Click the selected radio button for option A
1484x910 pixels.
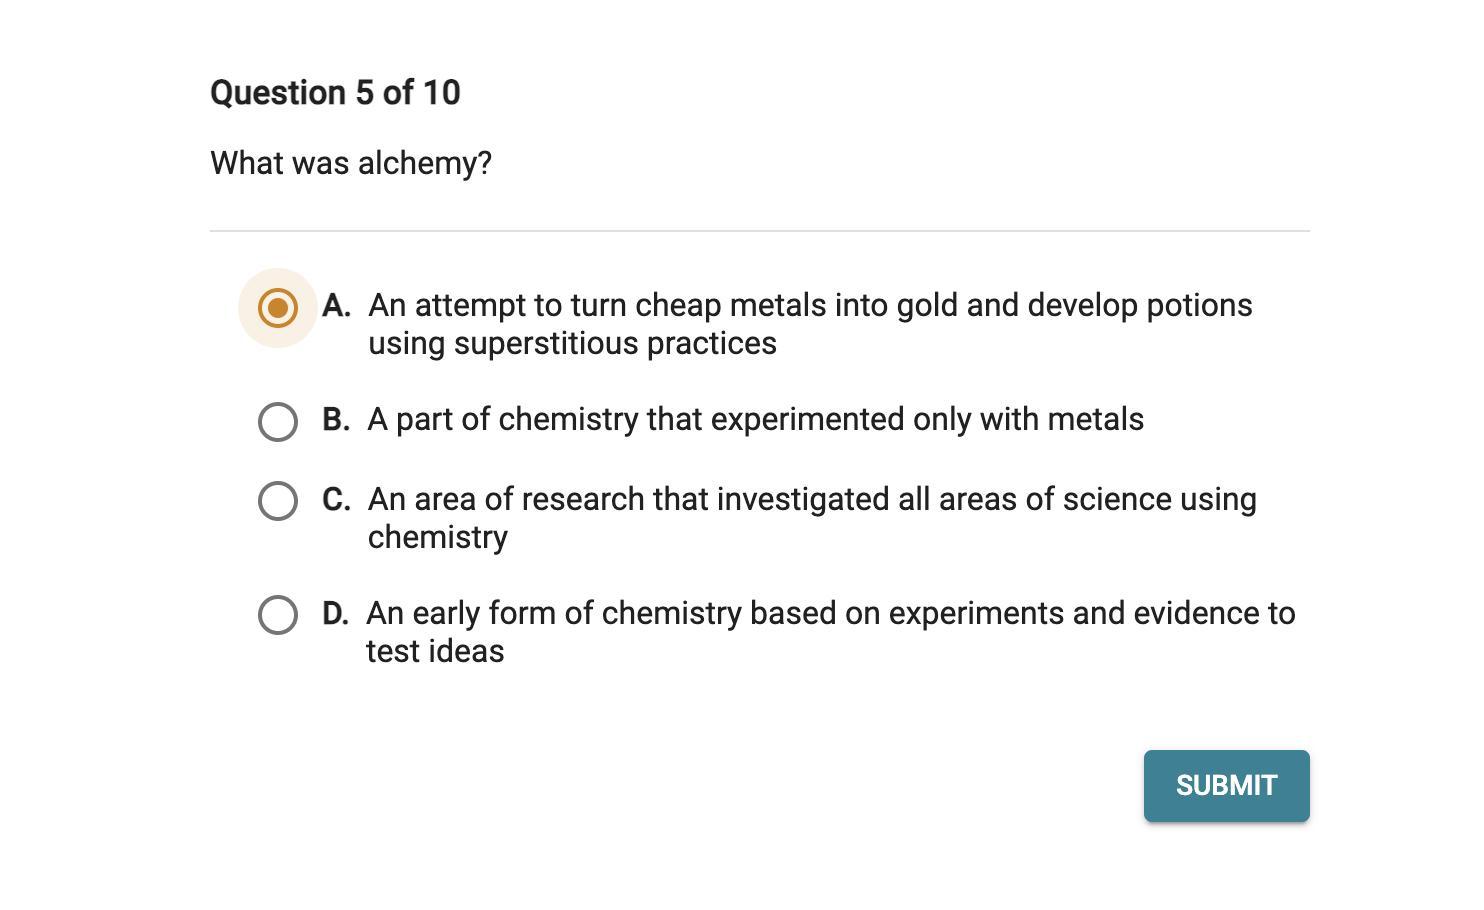pos(278,307)
